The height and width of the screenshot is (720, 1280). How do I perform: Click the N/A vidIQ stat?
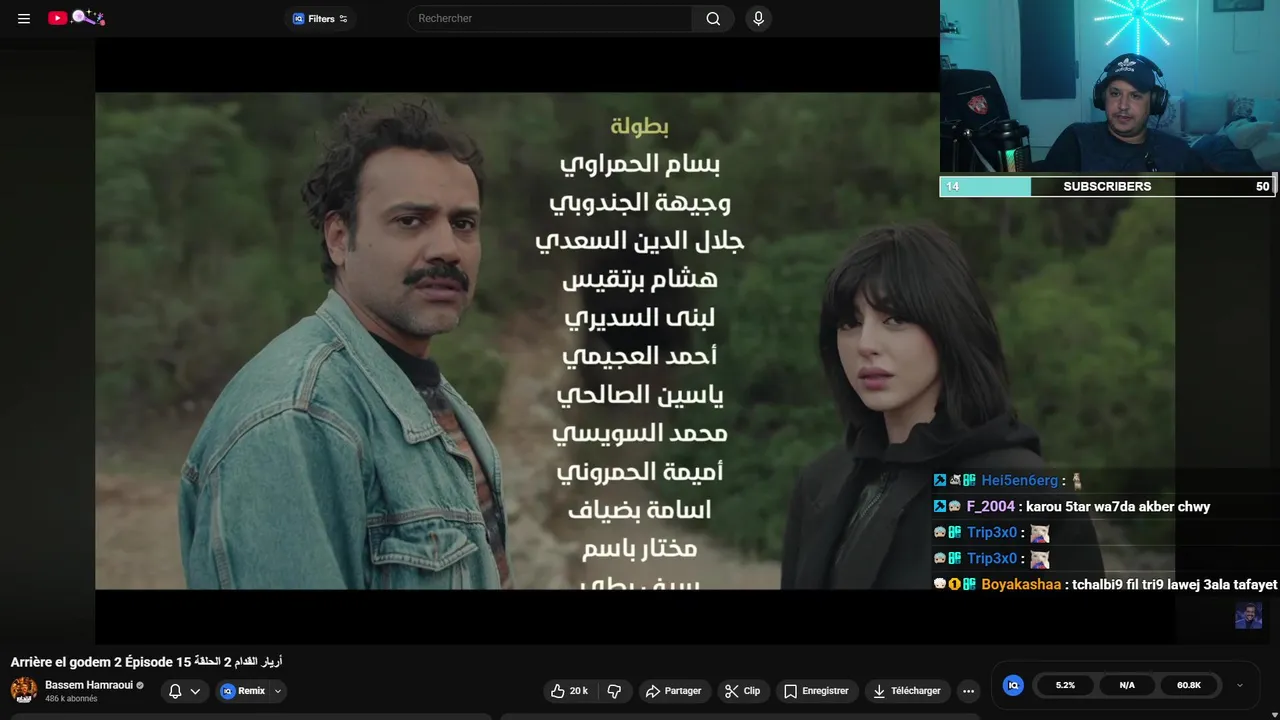[x=1127, y=685]
